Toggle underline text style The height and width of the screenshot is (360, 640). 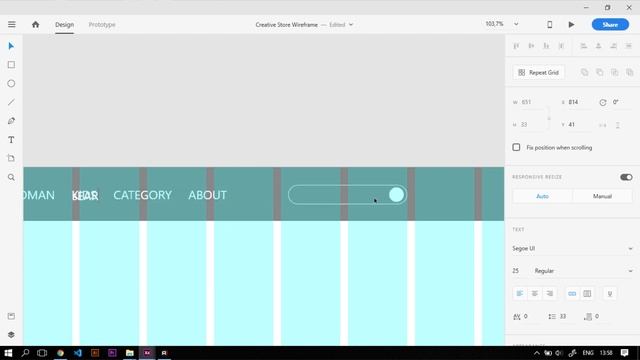610,293
